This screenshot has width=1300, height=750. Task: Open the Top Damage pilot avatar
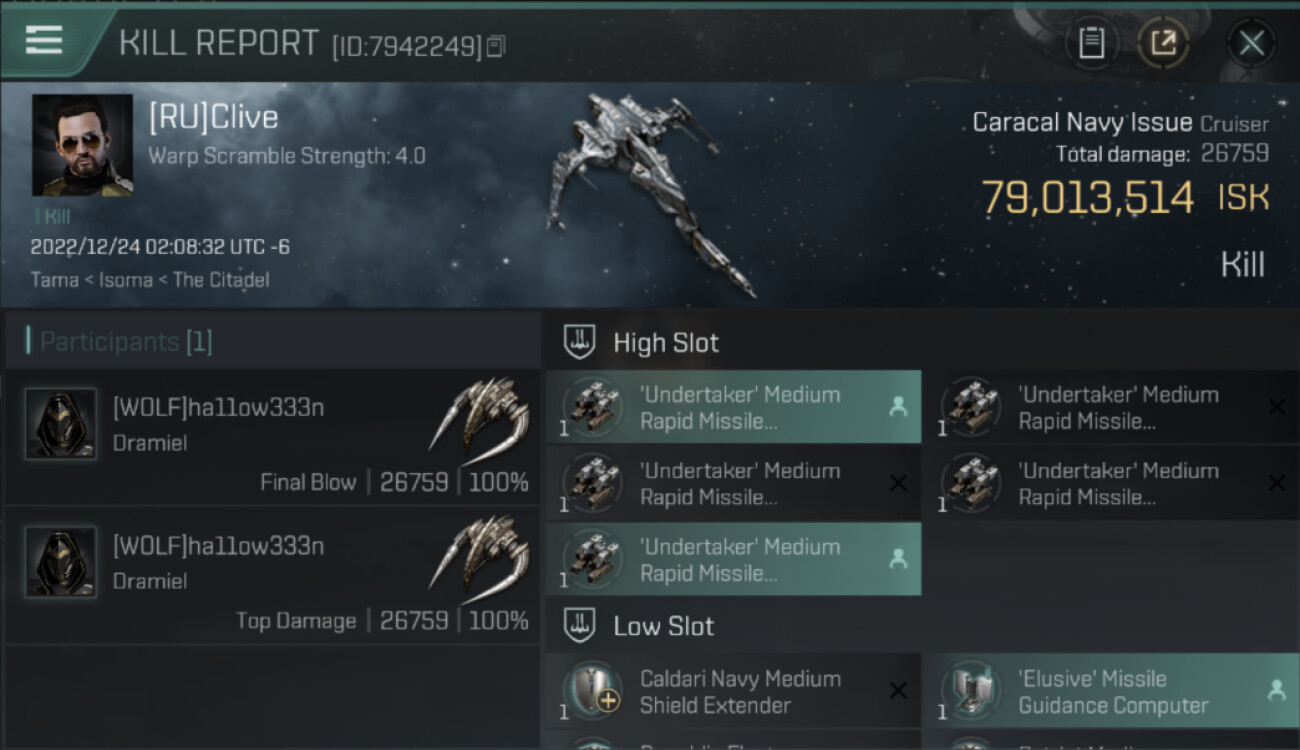pyautogui.click(x=61, y=563)
